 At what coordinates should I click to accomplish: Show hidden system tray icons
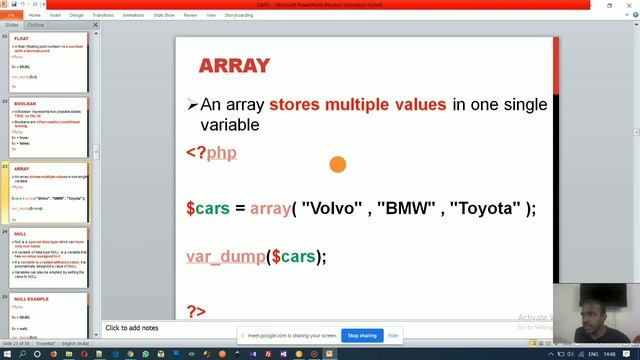tap(551, 354)
